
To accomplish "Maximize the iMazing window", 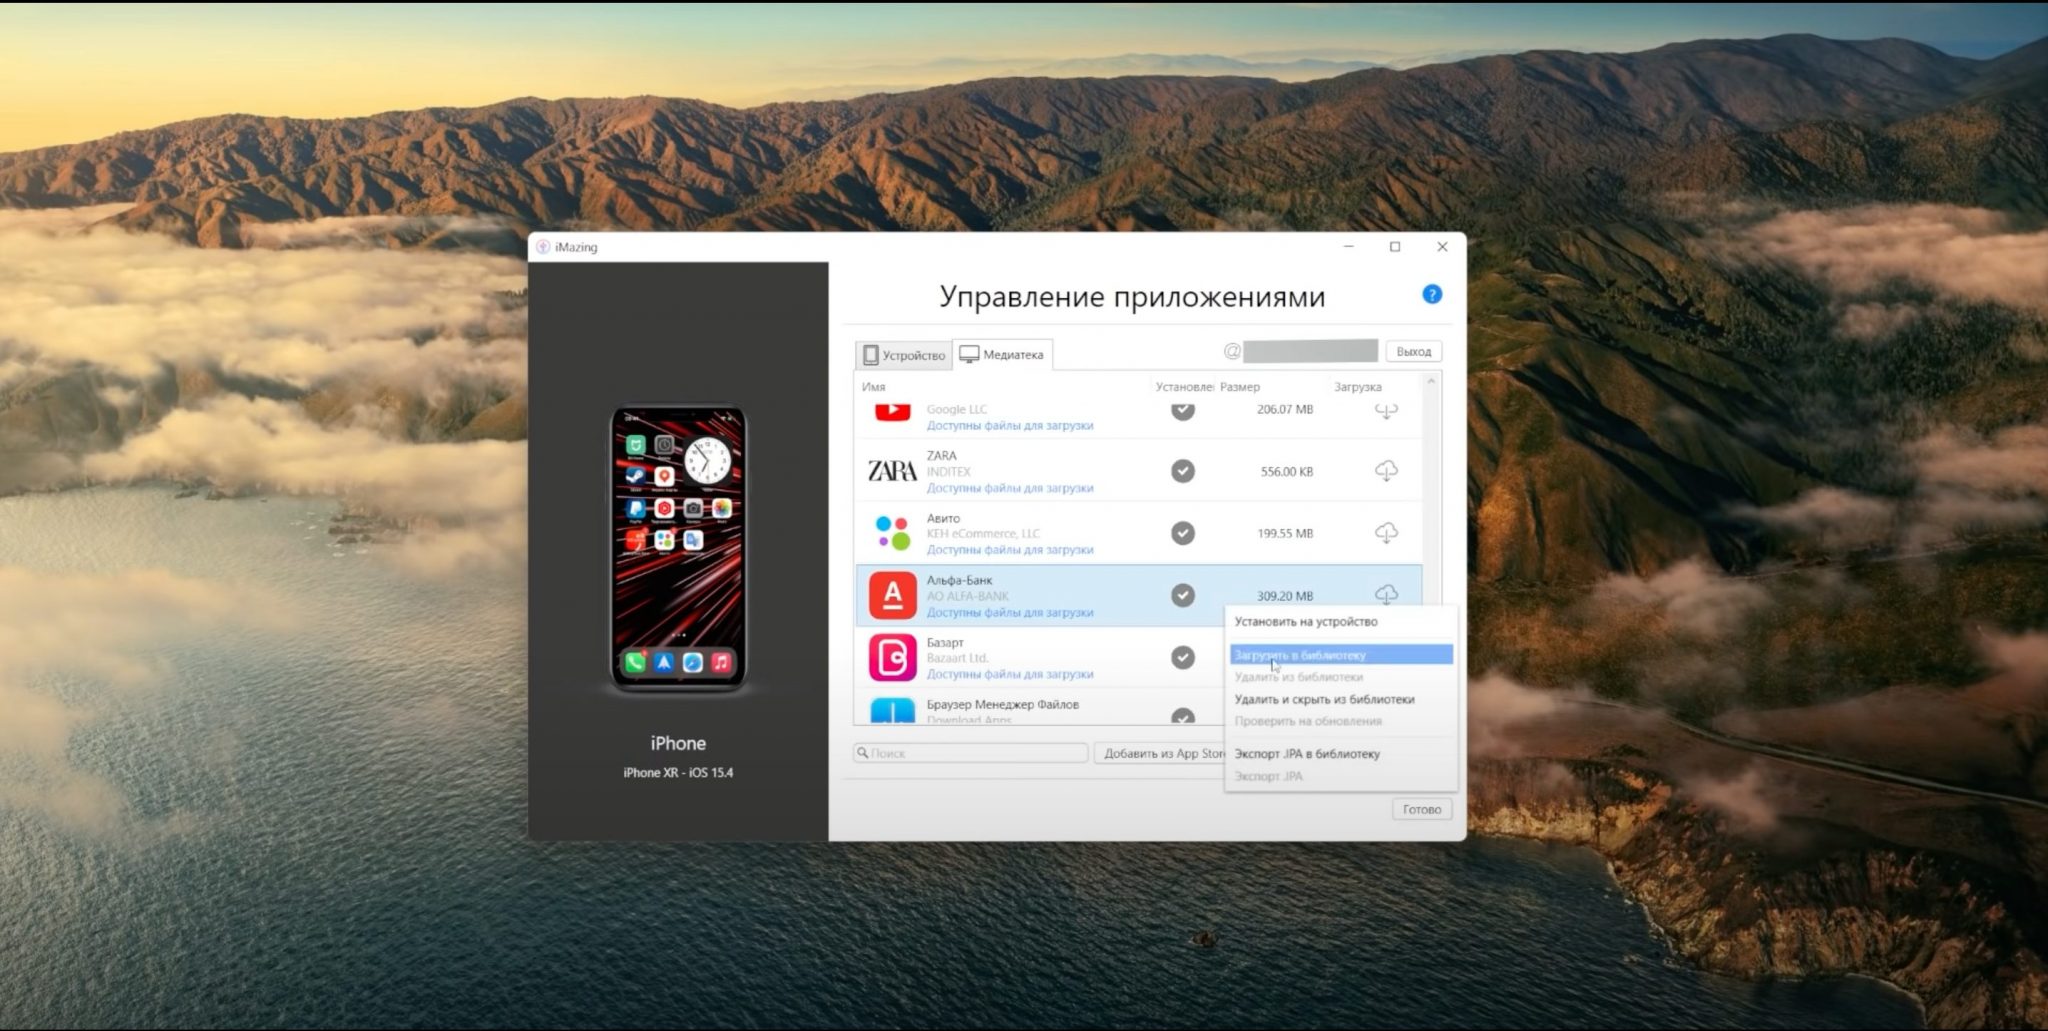I will [x=1395, y=247].
